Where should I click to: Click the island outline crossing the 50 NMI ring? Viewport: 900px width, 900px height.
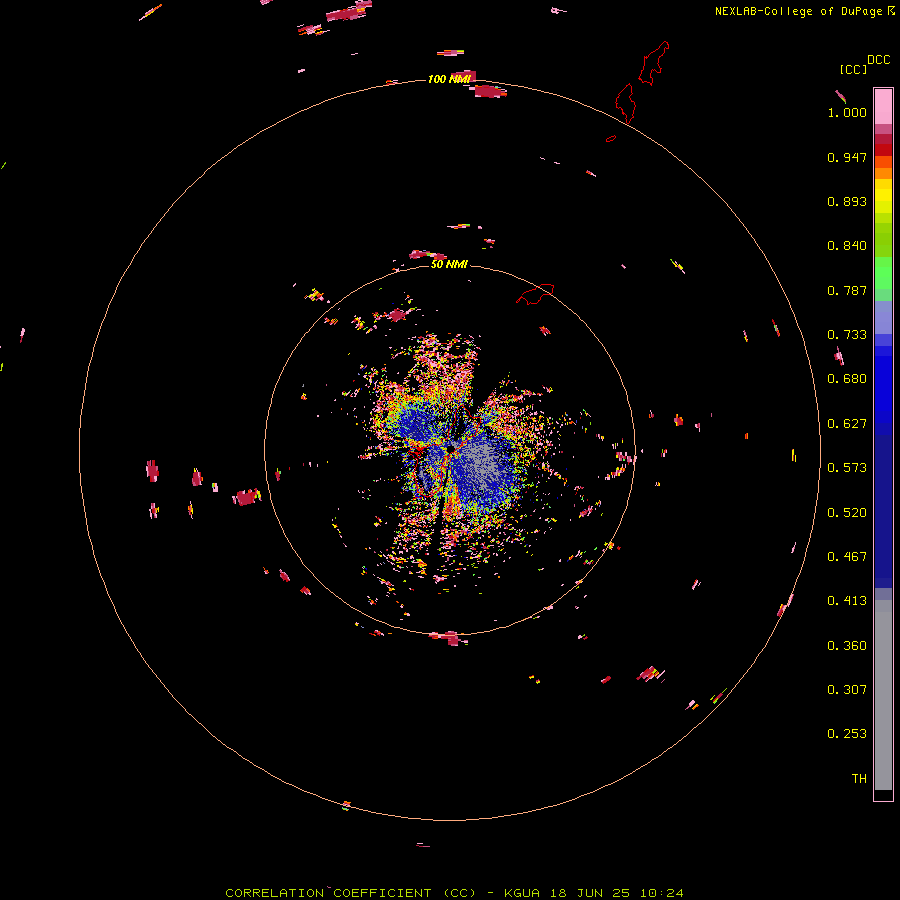pyautogui.click(x=535, y=293)
